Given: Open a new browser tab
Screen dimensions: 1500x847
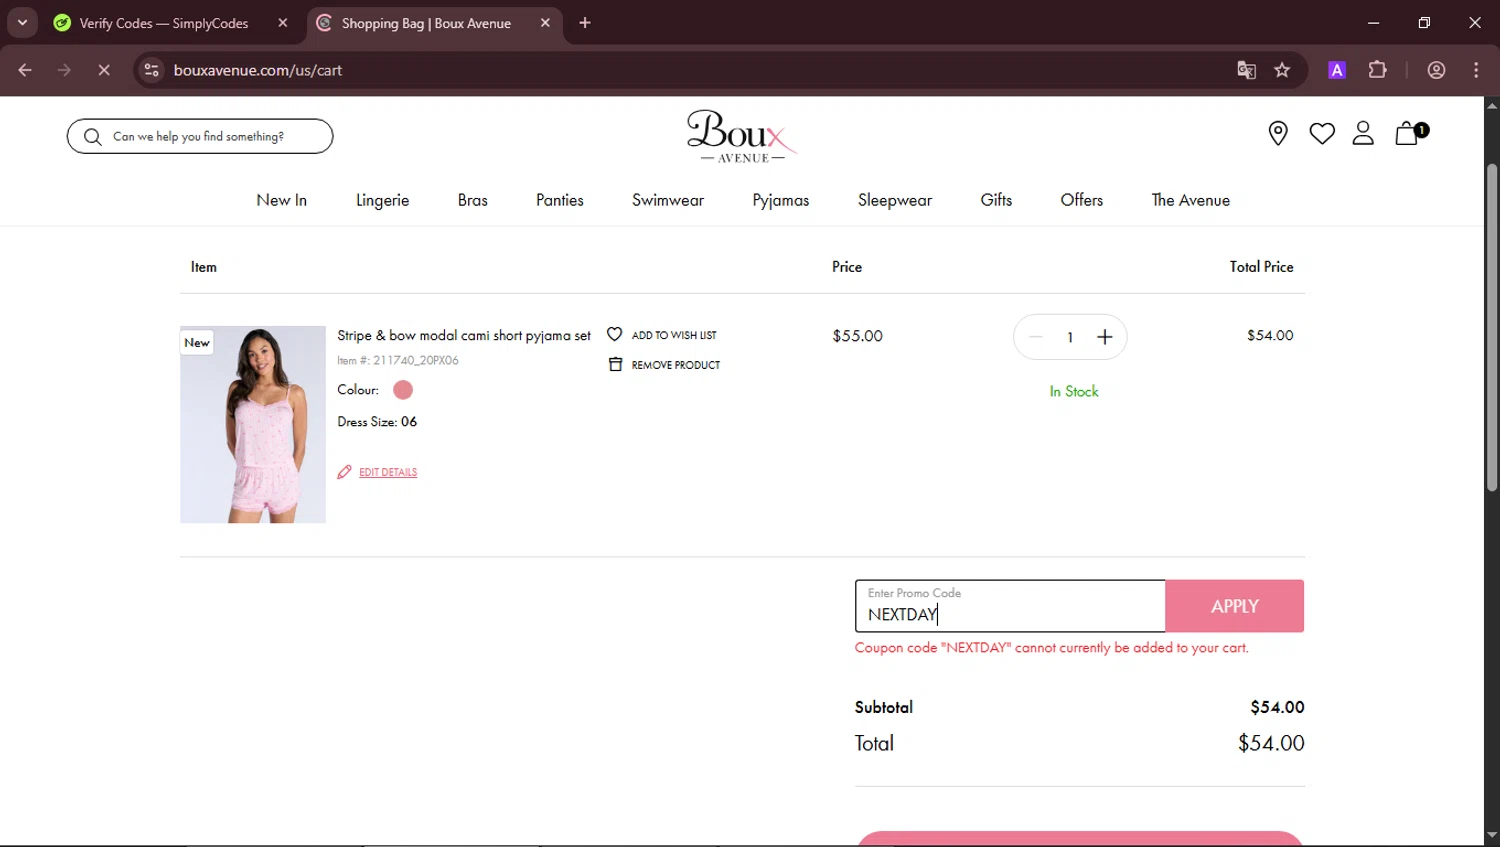Looking at the screenshot, I should (585, 23).
